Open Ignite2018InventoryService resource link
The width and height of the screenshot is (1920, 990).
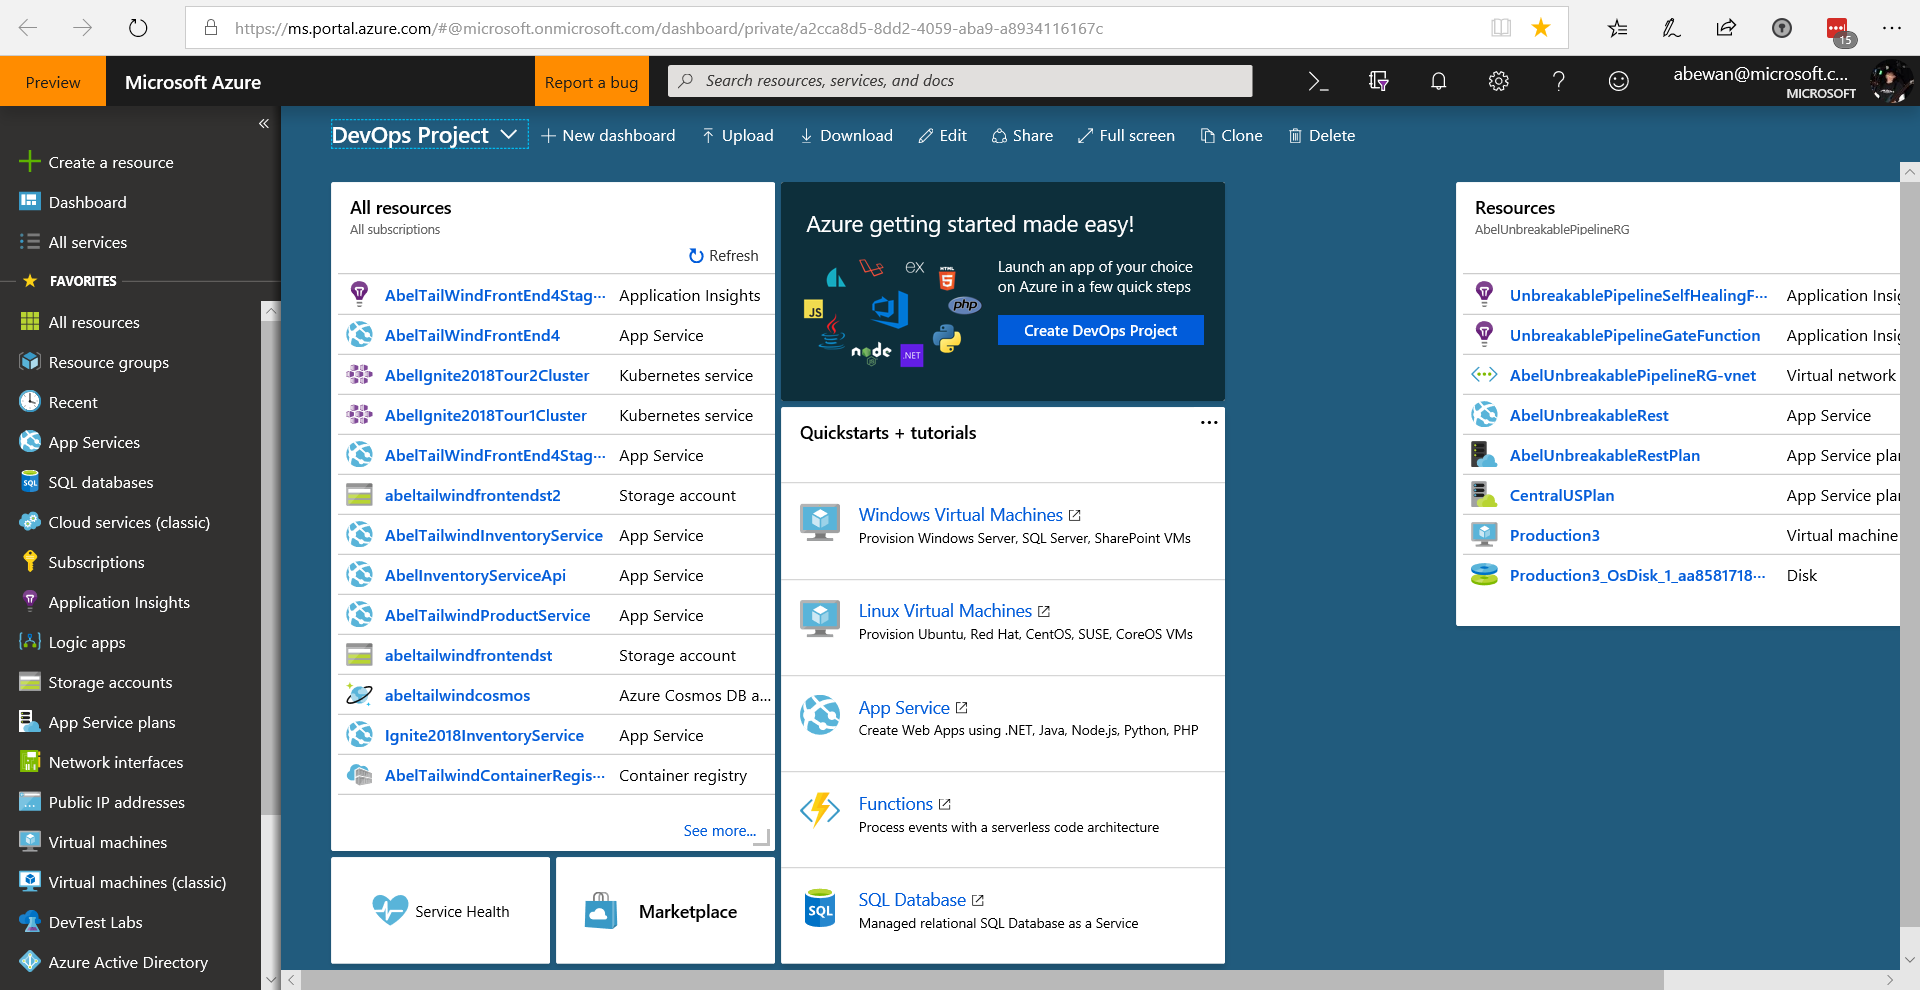[484, 735]
